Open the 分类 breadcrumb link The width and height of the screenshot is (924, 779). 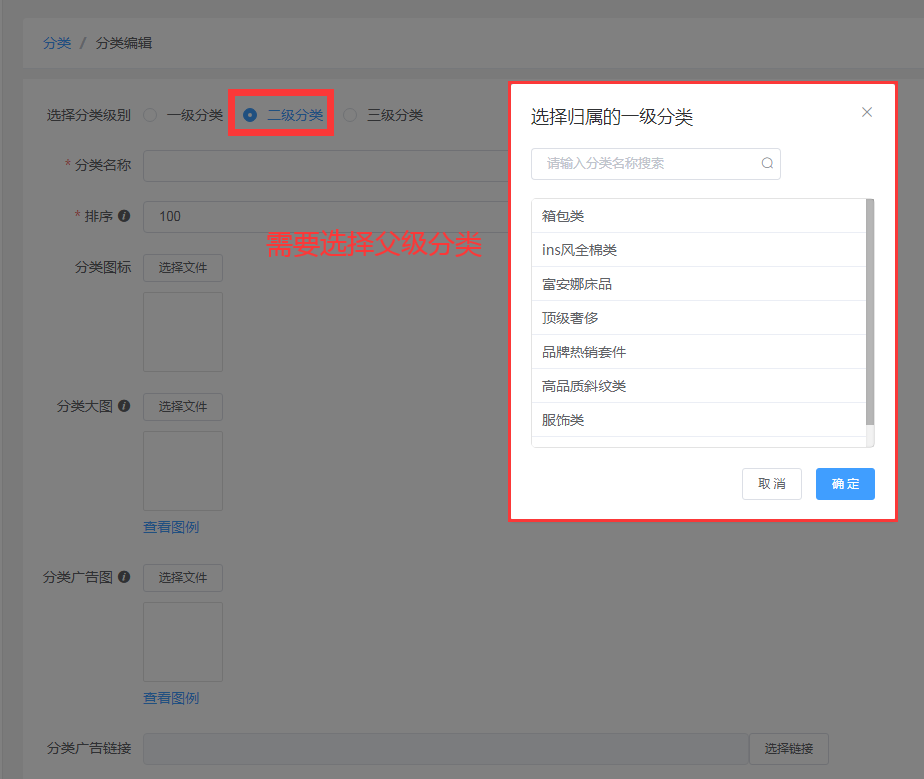[x=57, y=43]
